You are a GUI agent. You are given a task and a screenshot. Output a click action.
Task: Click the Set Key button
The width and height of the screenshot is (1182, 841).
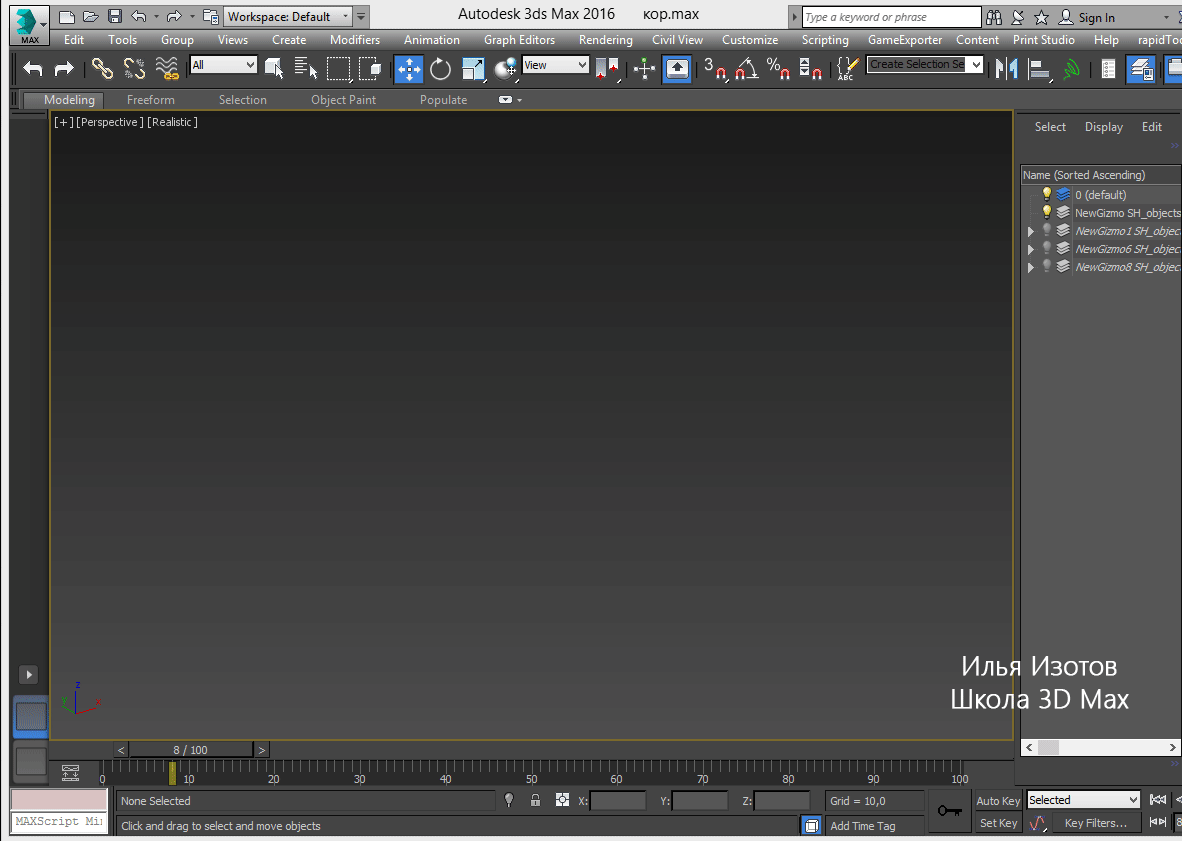coord(998,822)
